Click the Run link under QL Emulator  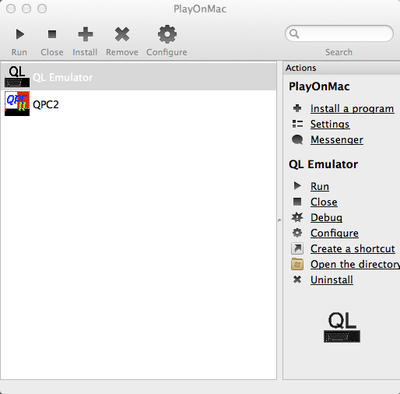(x=320, y=186)
